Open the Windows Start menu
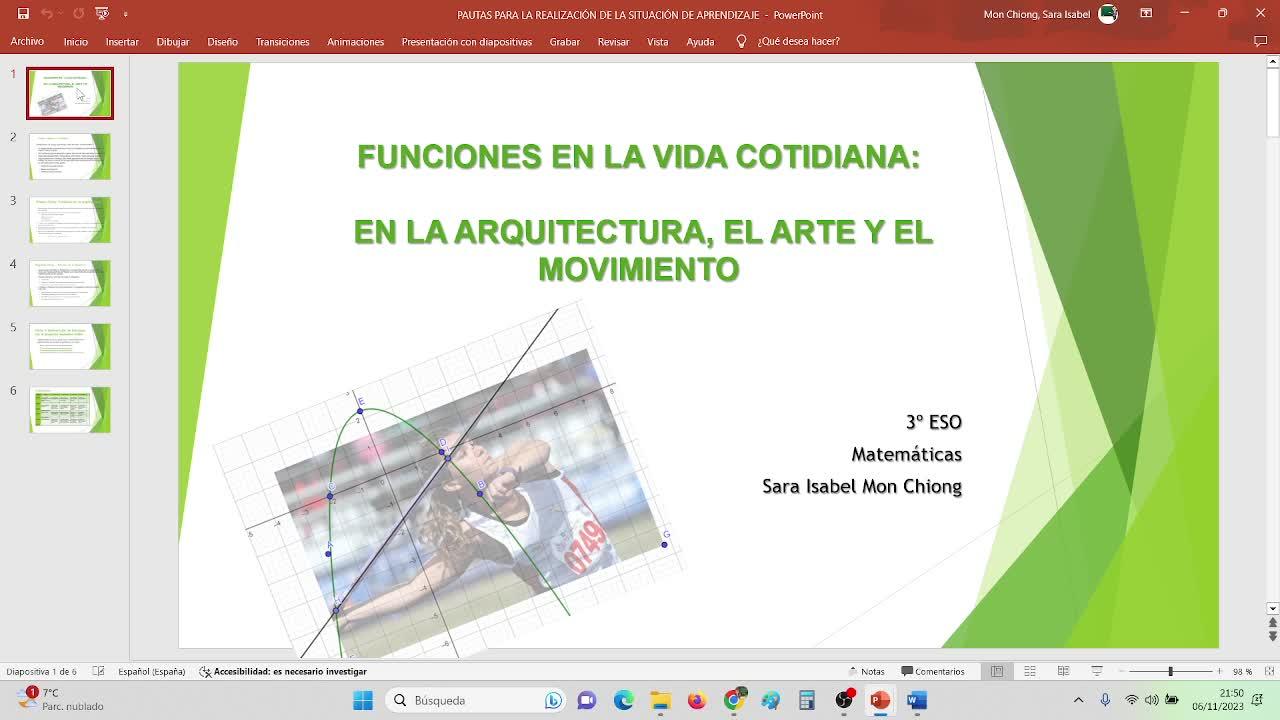 (362, 700)
